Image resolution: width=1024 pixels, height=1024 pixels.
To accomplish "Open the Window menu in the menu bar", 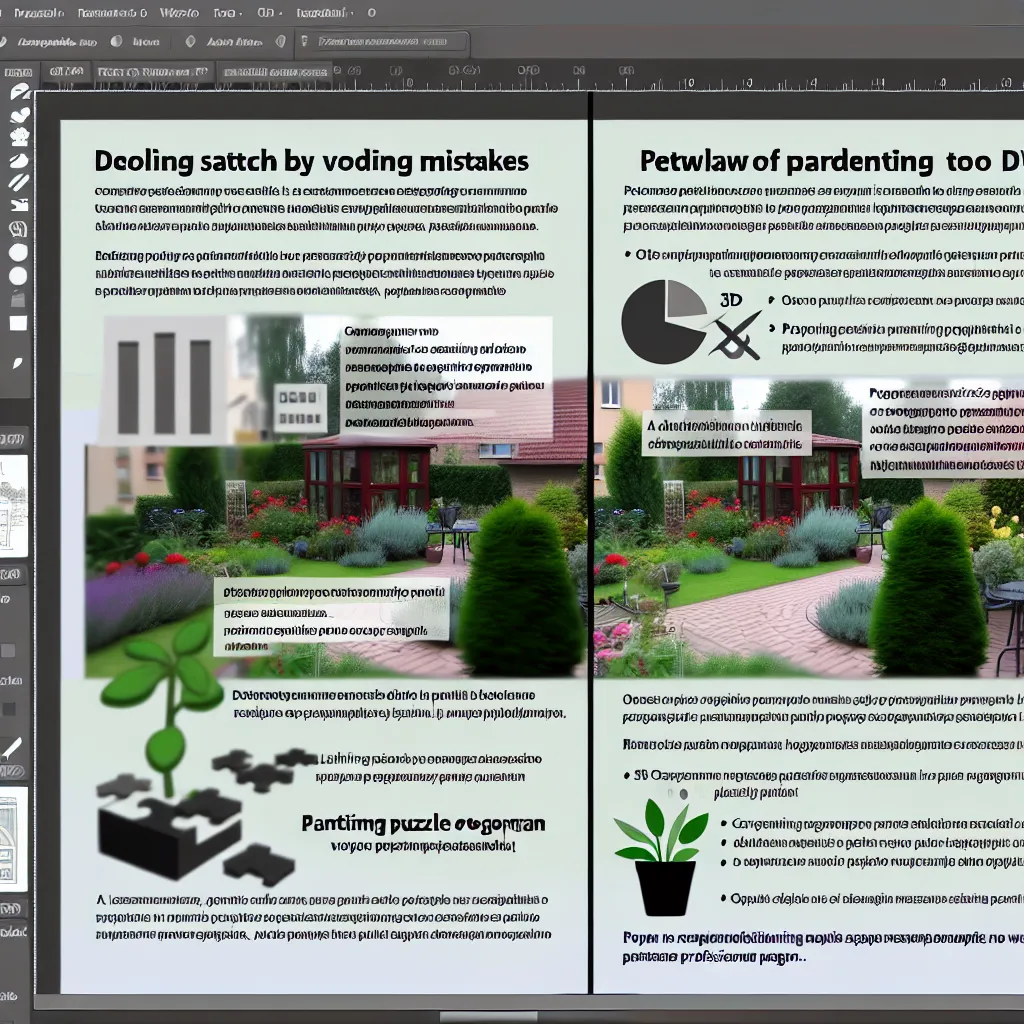I will (180, 12).
